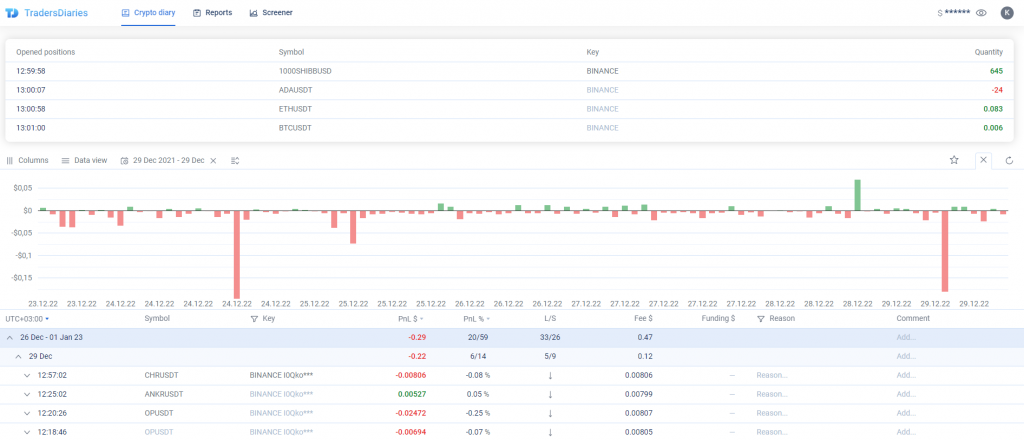Open user profile avatar K
1024x440 pixels.
tap(1006, 13)
